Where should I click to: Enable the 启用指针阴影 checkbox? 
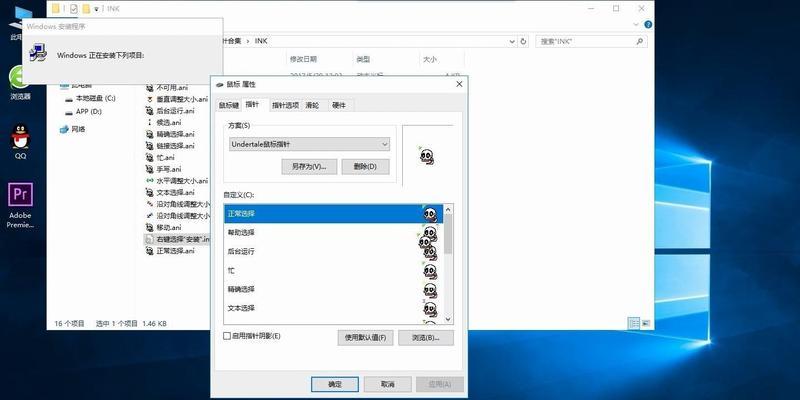click(227, 336)
